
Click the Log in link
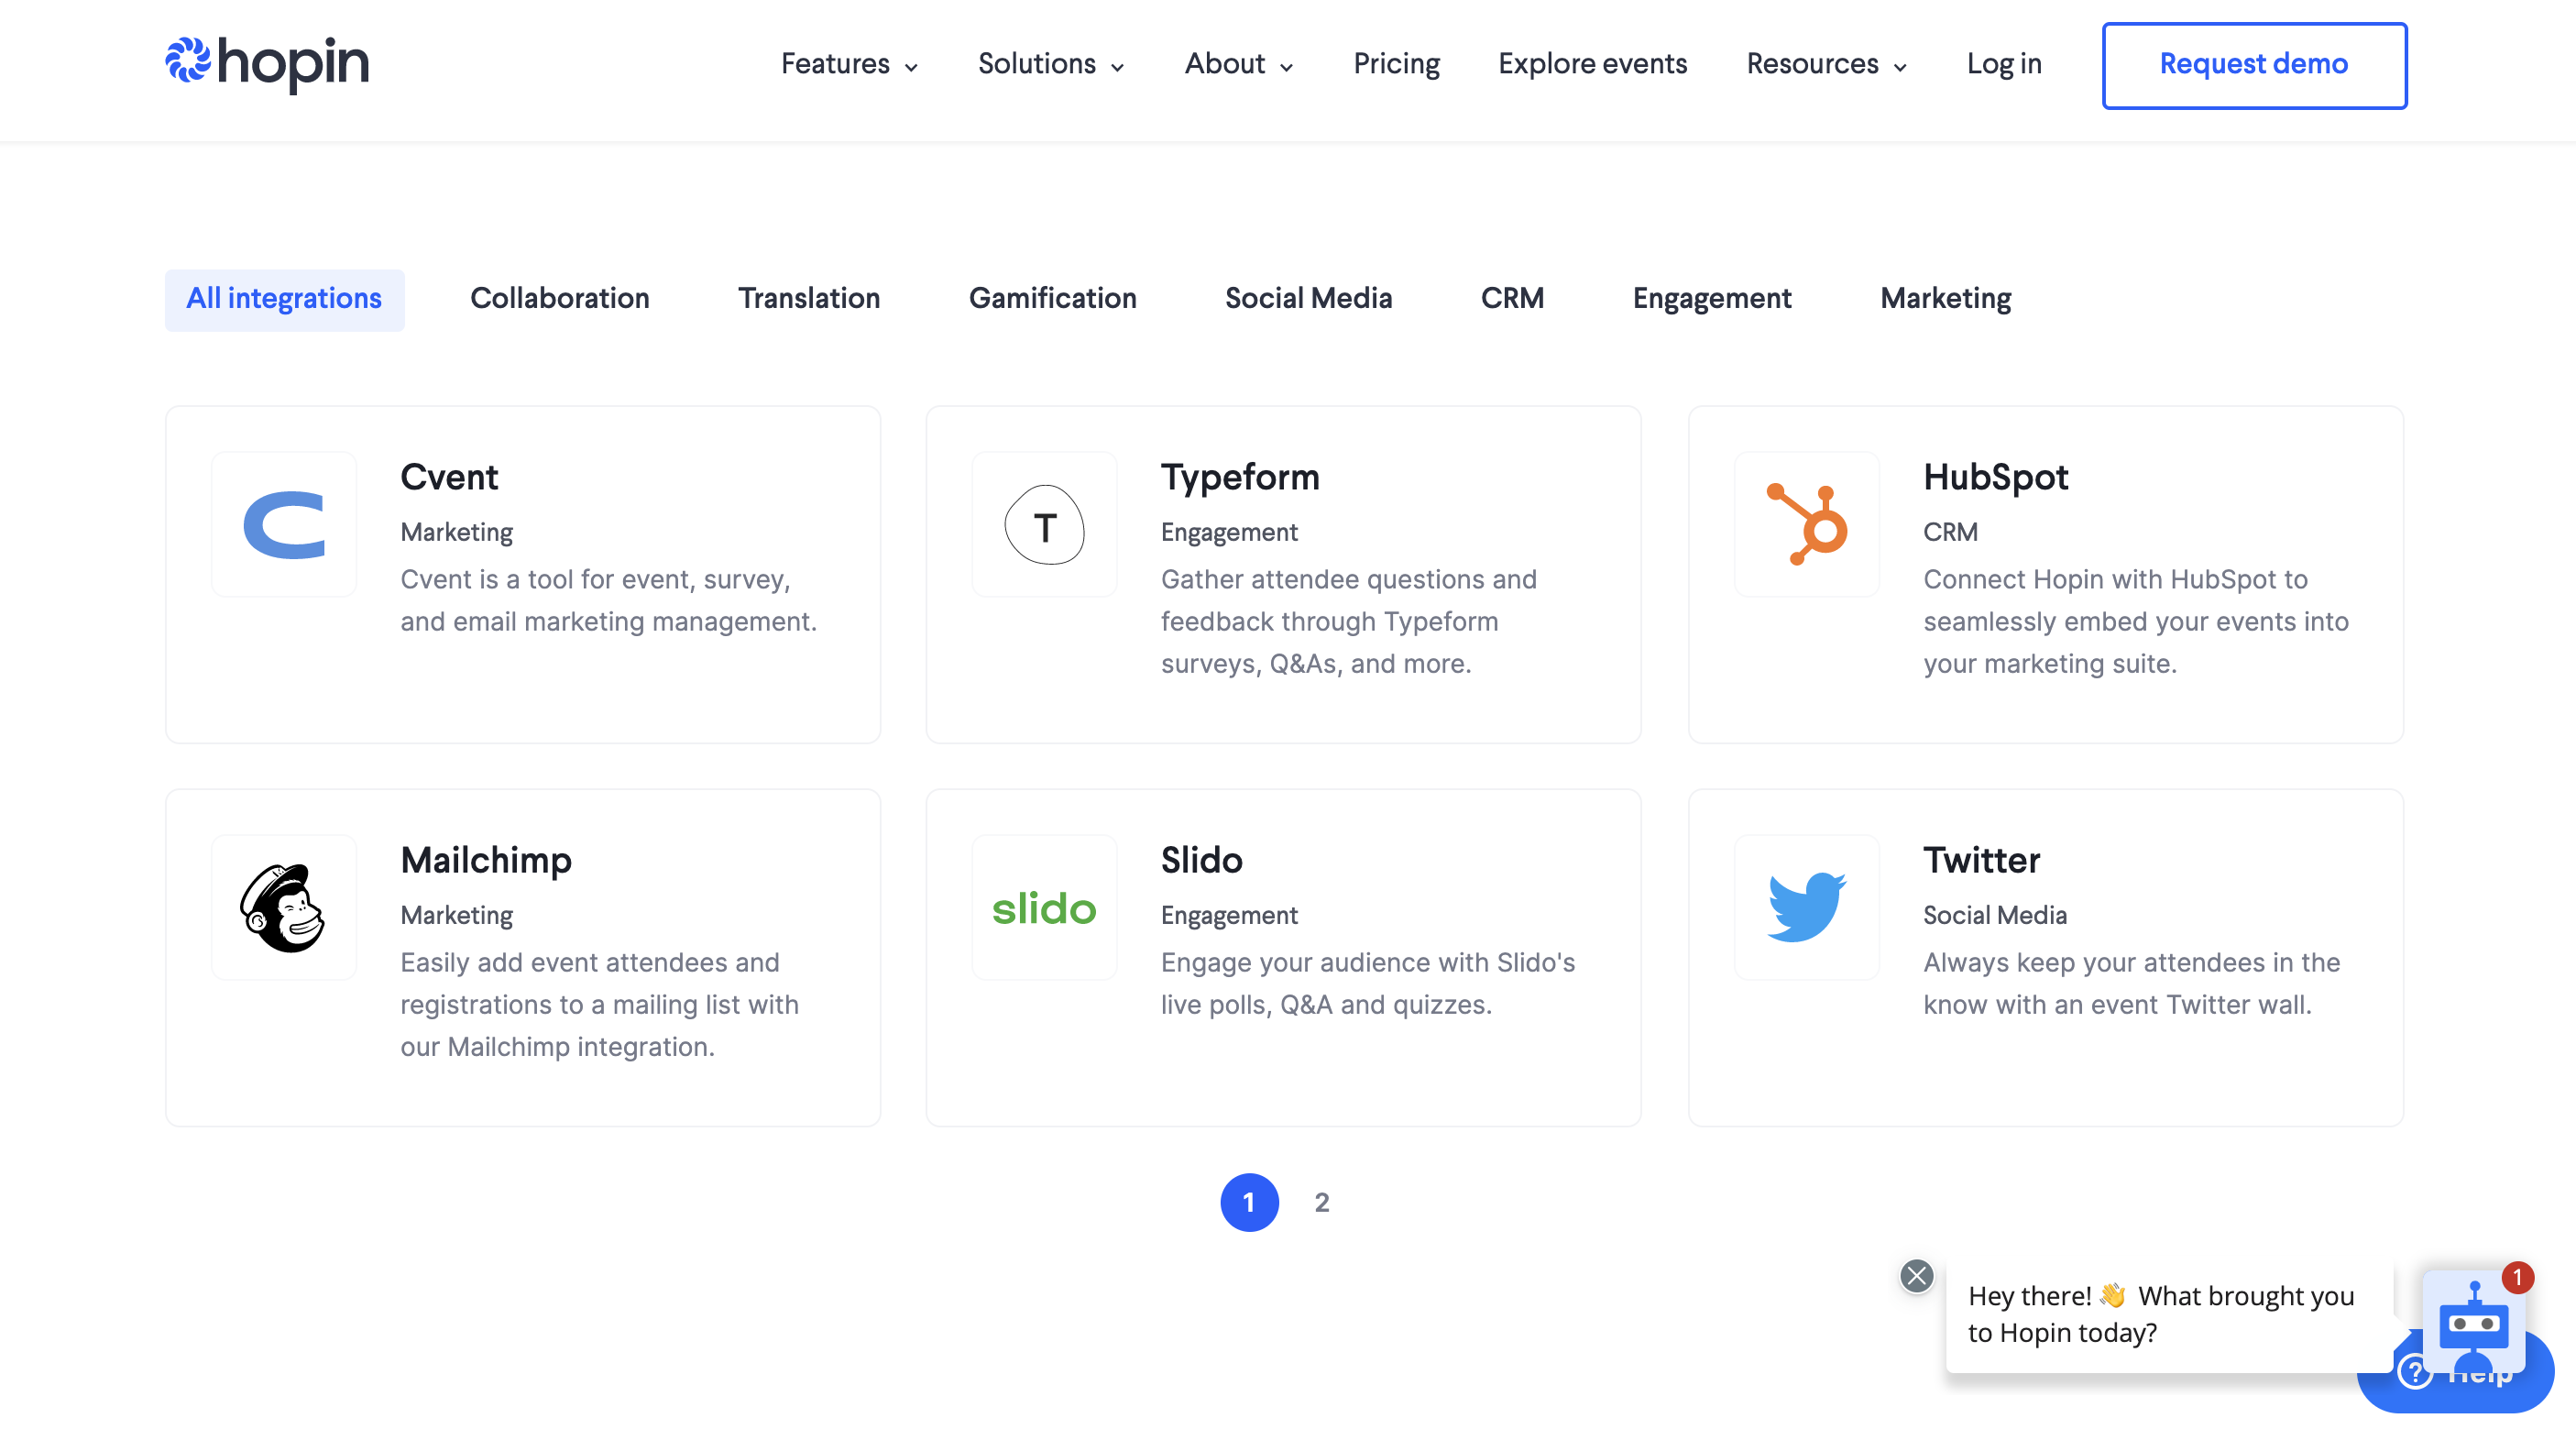pyautogui.click(x=2004, y=64)
